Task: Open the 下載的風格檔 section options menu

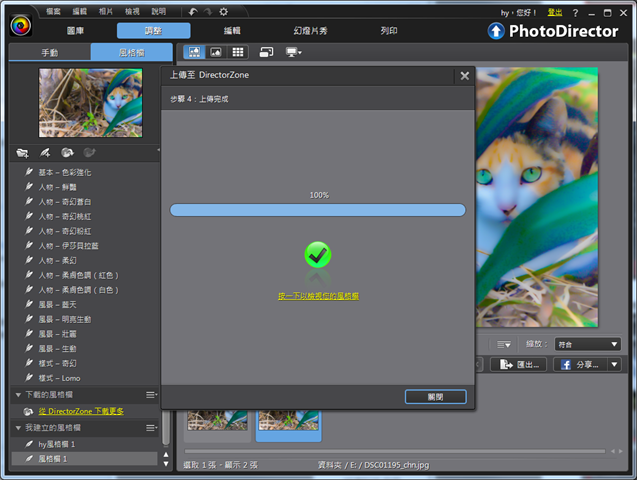Action: tap(152, 395)
